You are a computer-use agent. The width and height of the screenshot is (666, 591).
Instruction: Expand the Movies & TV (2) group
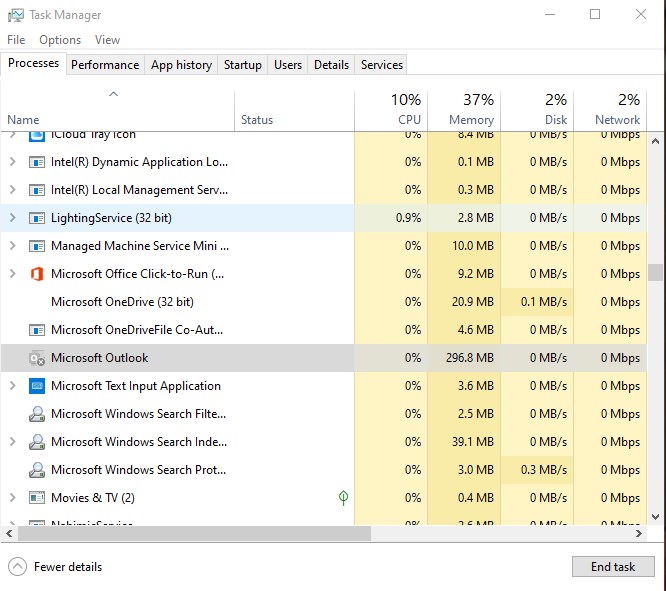[13, 498]
